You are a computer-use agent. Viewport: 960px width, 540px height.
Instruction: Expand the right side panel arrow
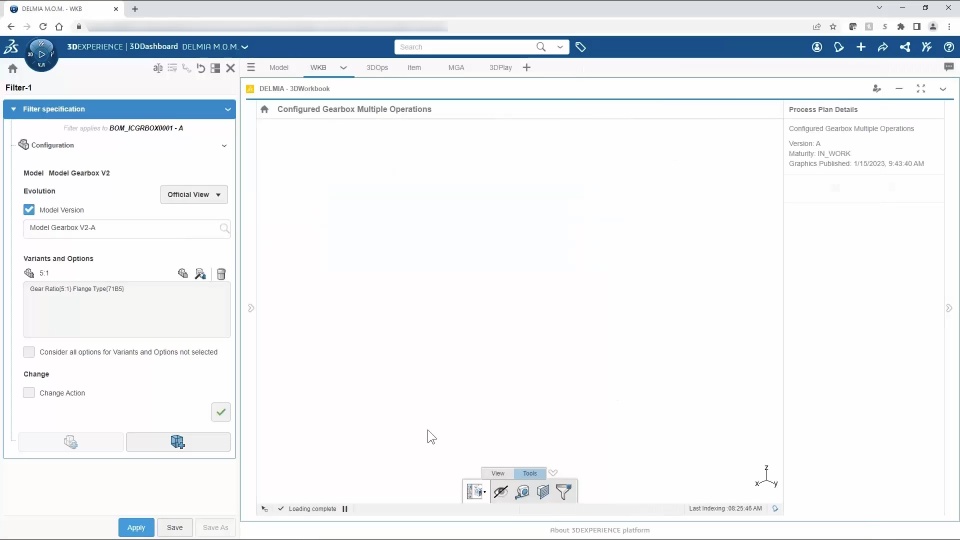tap(949, 308)
